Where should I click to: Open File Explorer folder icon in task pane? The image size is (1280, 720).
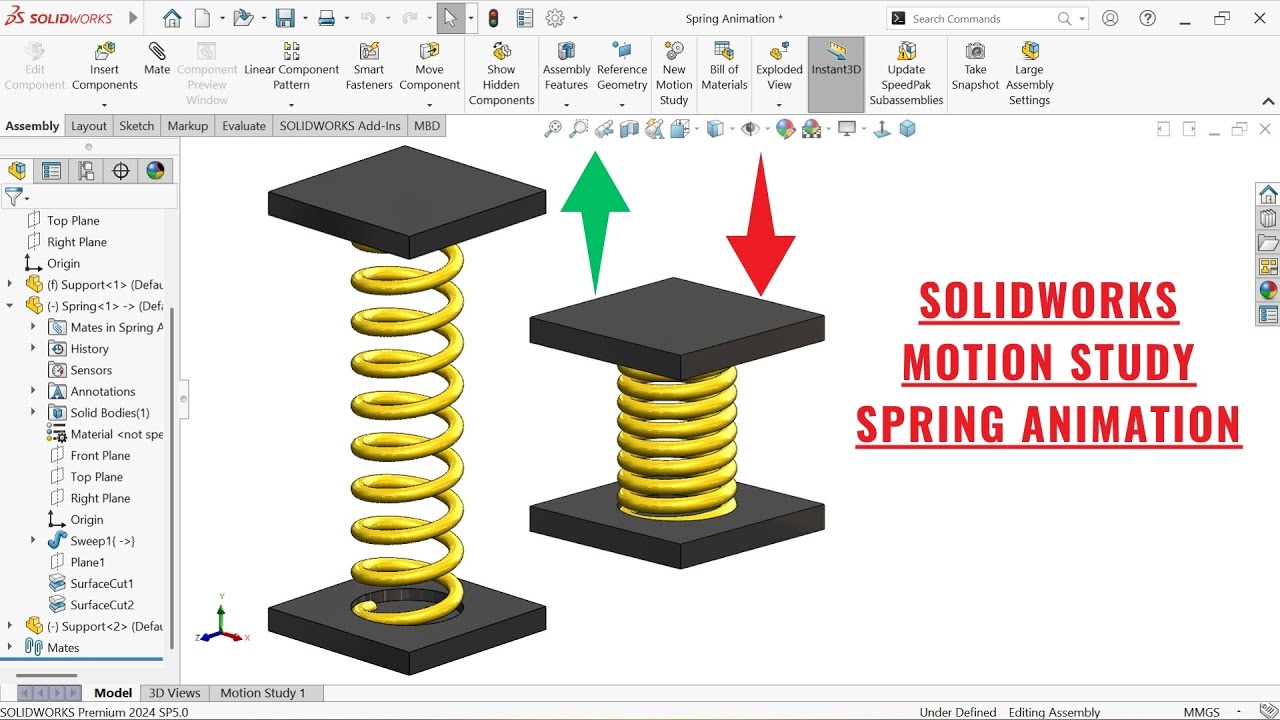[x=1268, y=243]
